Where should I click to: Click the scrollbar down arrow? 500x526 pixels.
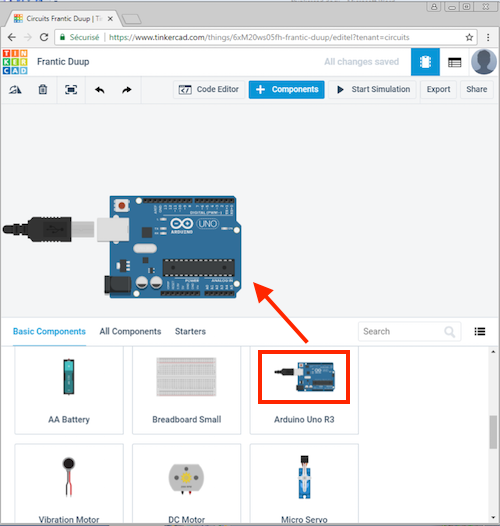coord(493,518)
